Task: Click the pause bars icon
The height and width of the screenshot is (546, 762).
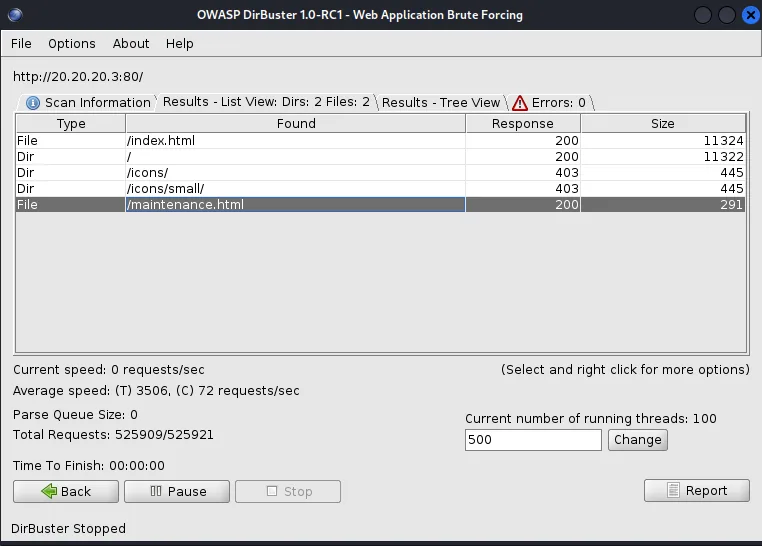Action: pyautogui.click(x=156, y=491)
